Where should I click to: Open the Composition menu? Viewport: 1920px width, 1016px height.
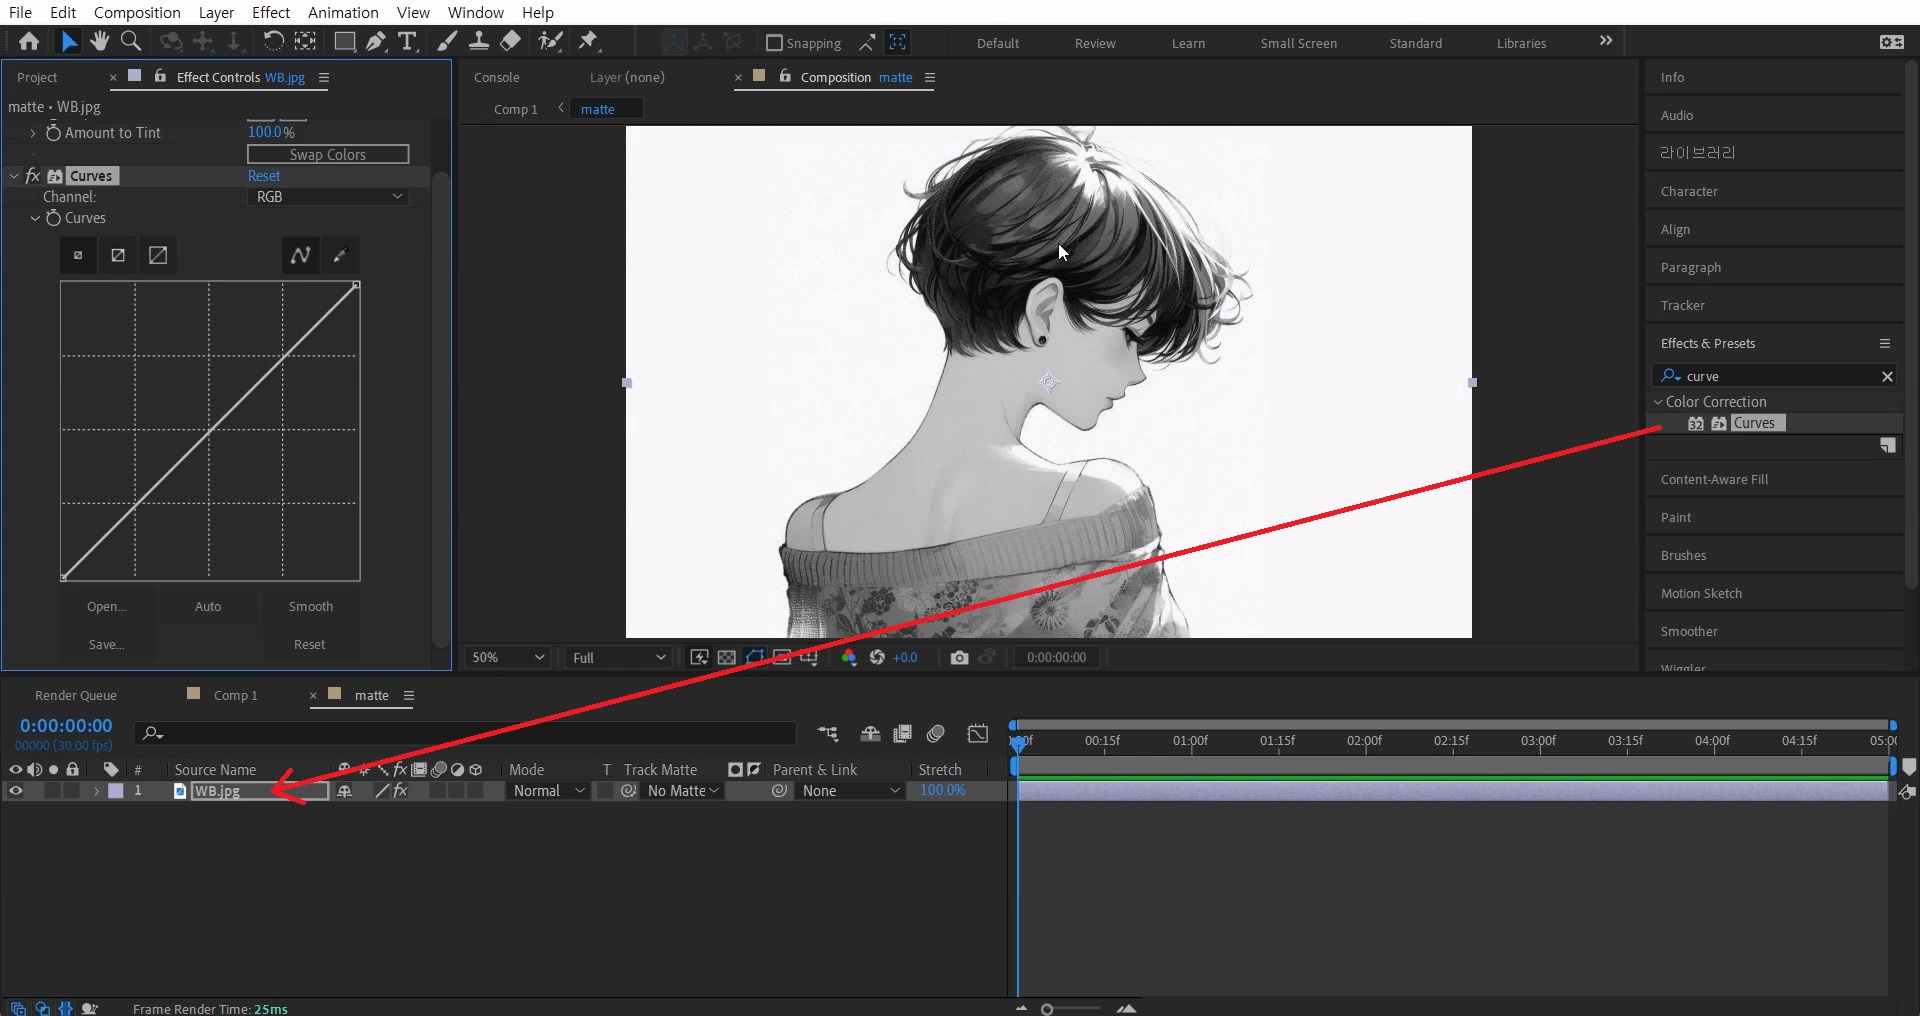(x=137, y=12)
